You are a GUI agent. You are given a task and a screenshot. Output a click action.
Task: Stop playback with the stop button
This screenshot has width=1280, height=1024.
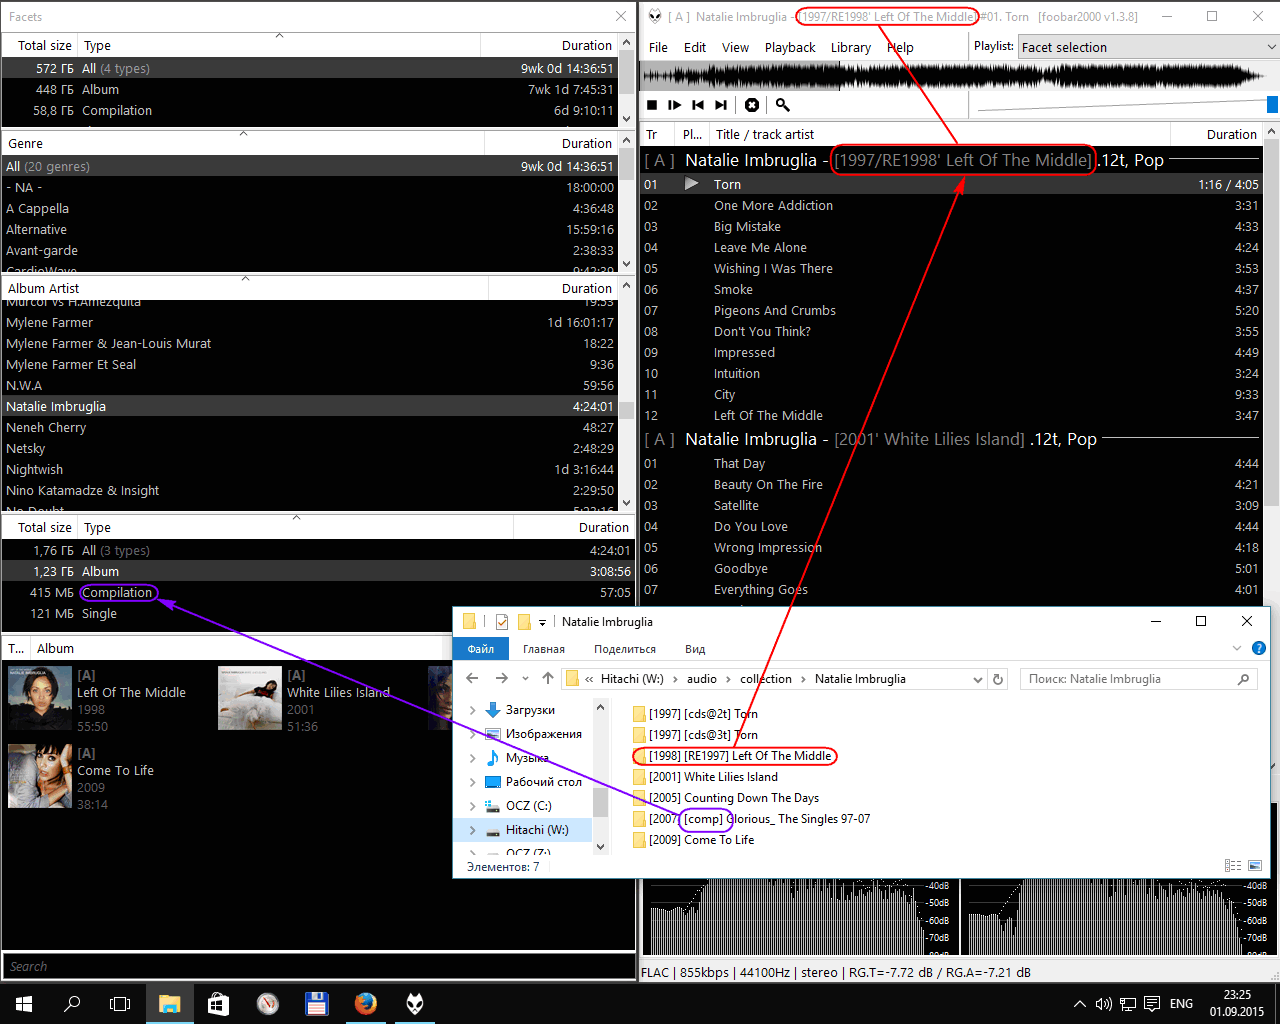click(652, 105)
